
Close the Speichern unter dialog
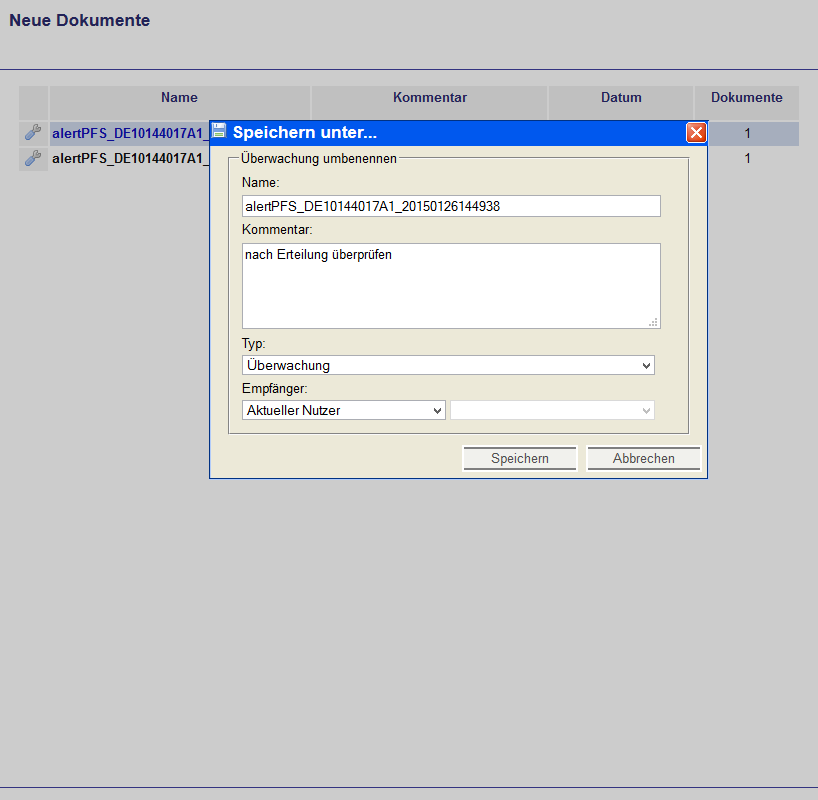click(696, 132)
